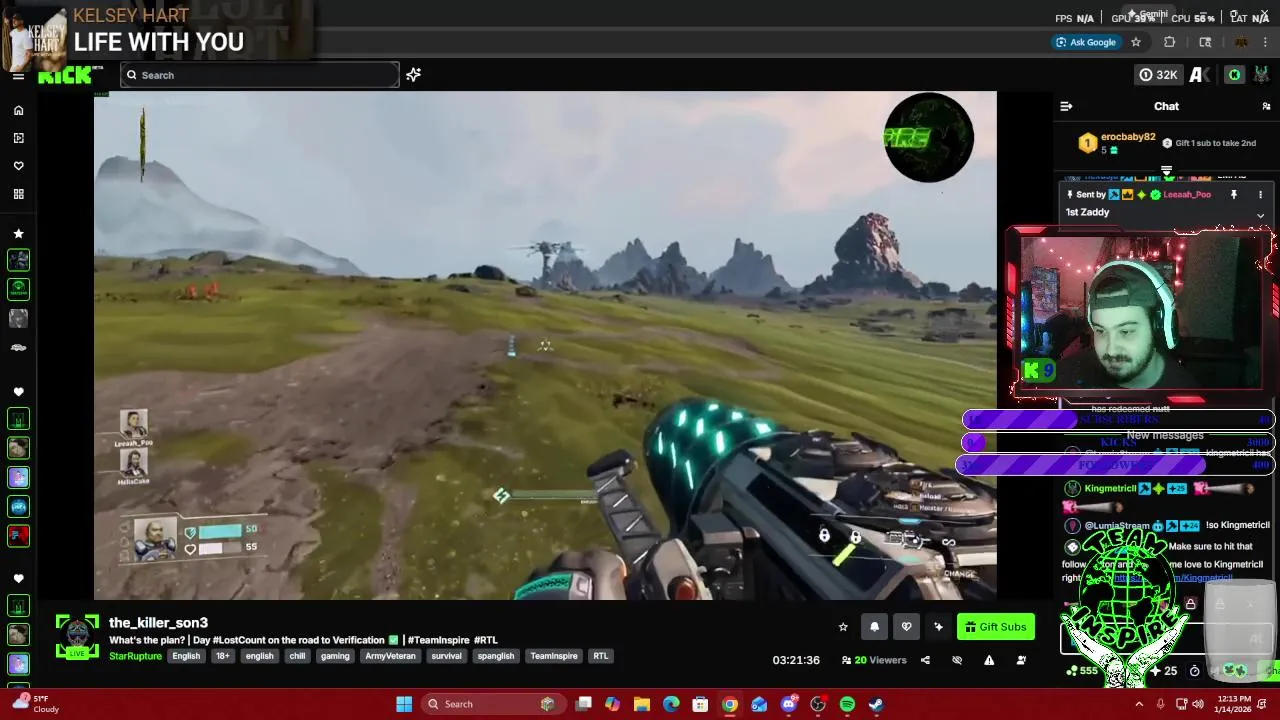Select the 'survival' tag
Screen dimensions: 1280x720
click(446, 656)
